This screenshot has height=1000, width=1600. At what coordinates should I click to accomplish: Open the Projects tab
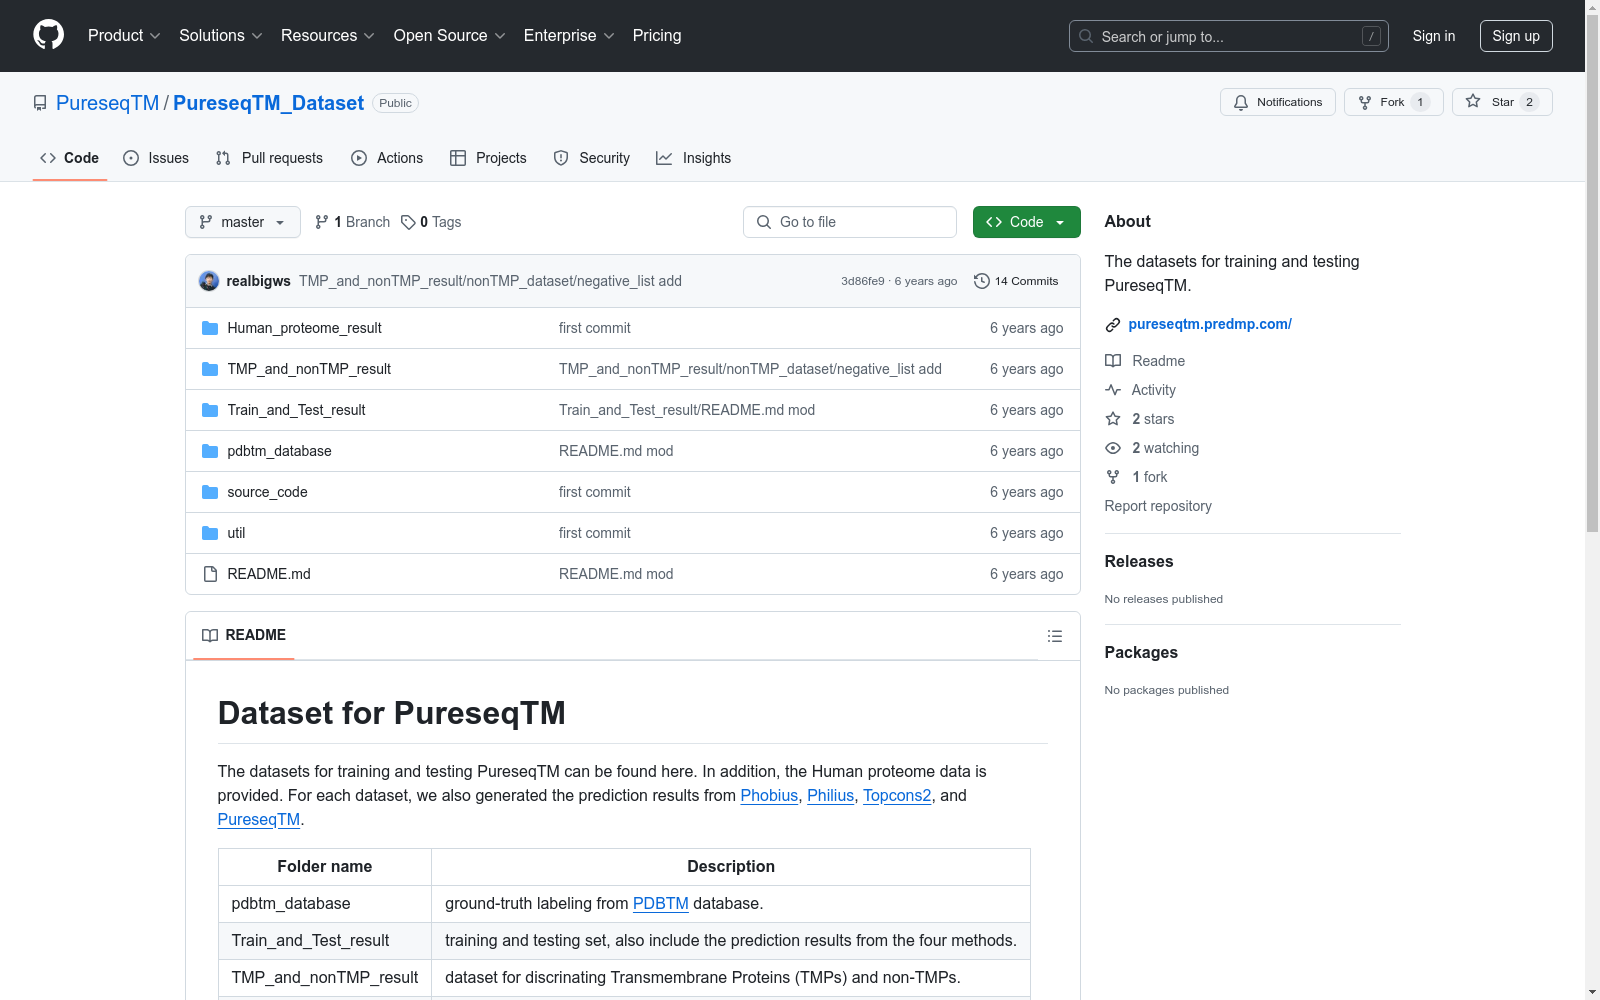(488, 158)
